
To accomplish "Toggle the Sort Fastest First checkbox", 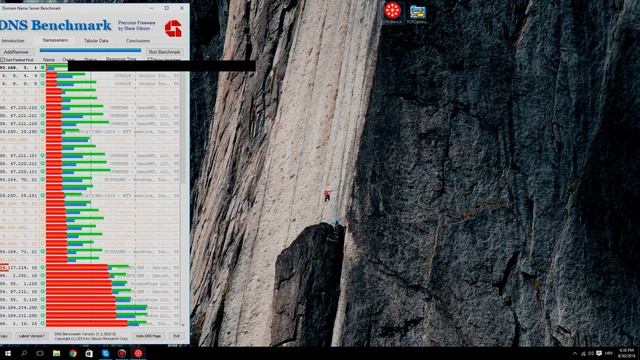I will tap(2, 60).
